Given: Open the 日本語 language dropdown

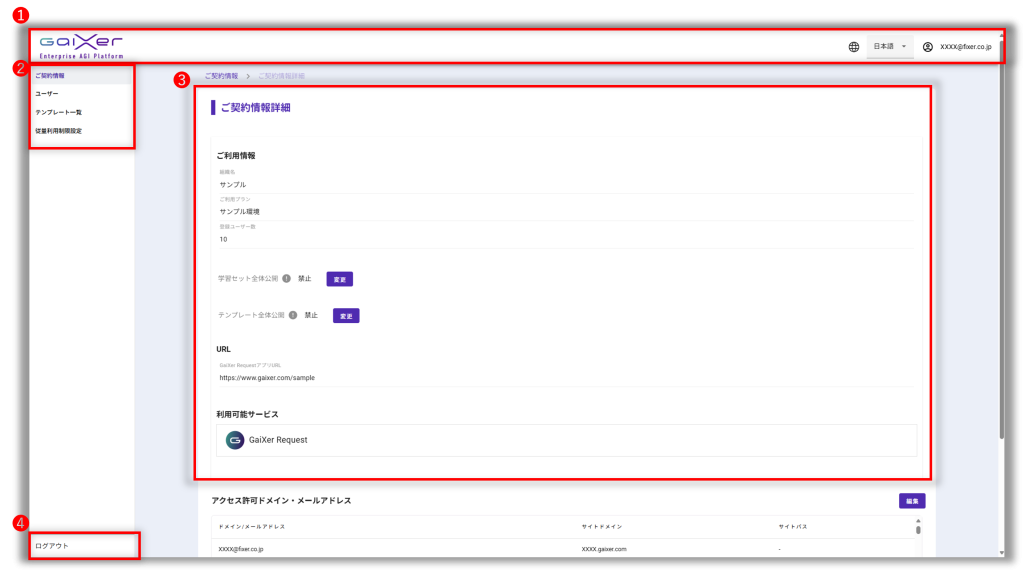Looking at the screenshot, I should tap(889, 47).
